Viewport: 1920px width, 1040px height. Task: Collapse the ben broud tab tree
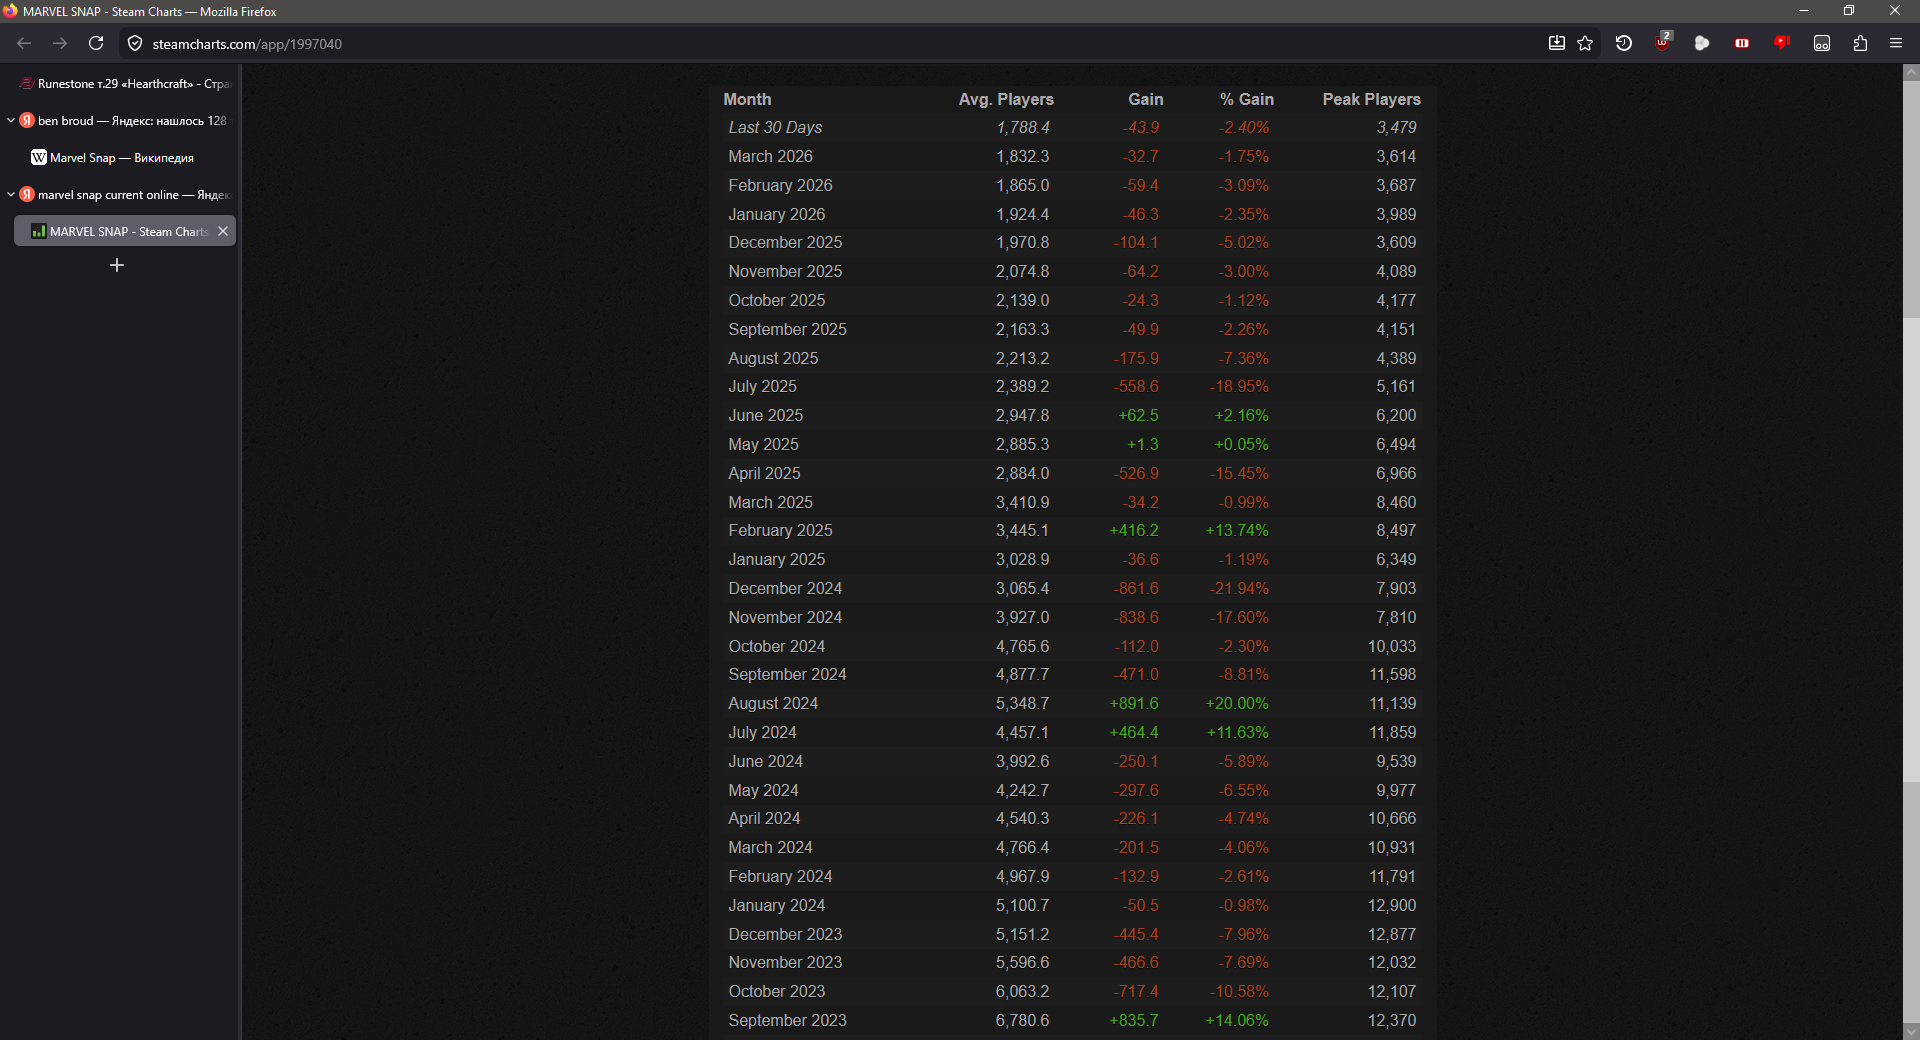(11, 120)
